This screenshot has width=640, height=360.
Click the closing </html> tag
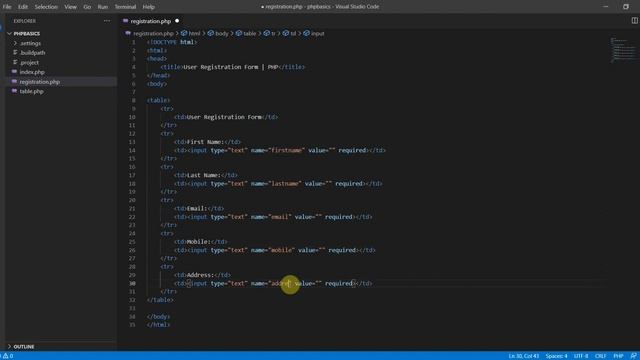click(x=158, y=325)
